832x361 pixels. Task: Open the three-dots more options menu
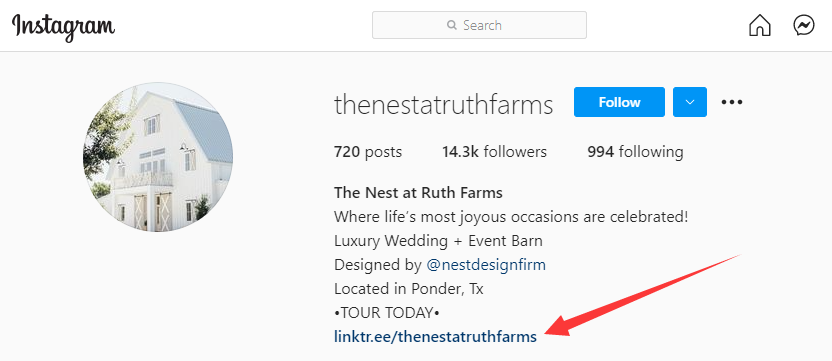(732, 102)
